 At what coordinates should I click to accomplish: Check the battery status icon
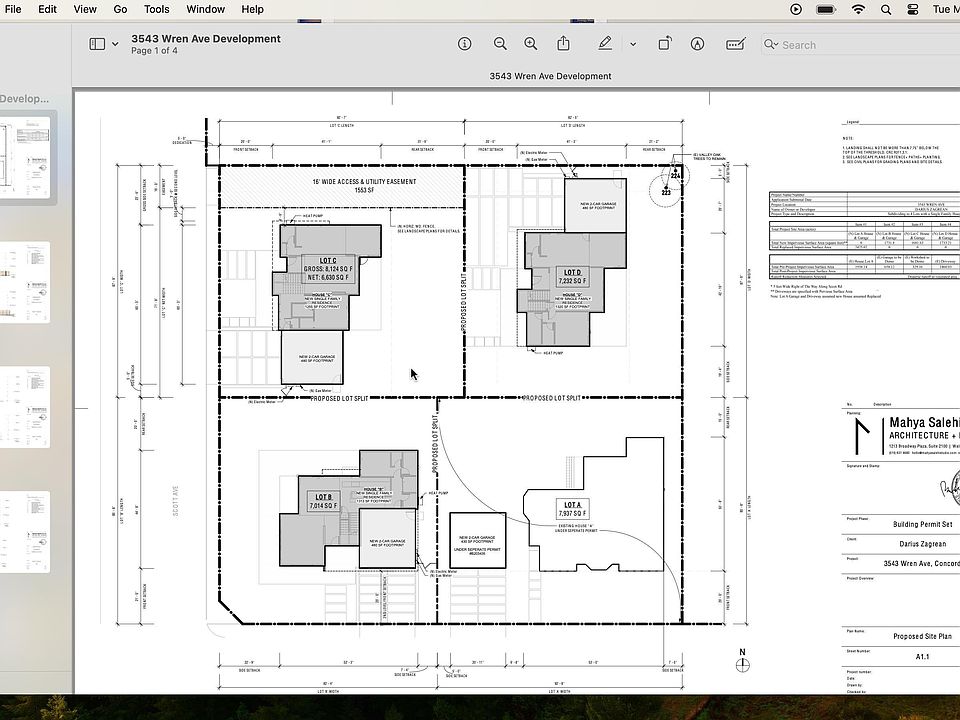tap(827, 9)
